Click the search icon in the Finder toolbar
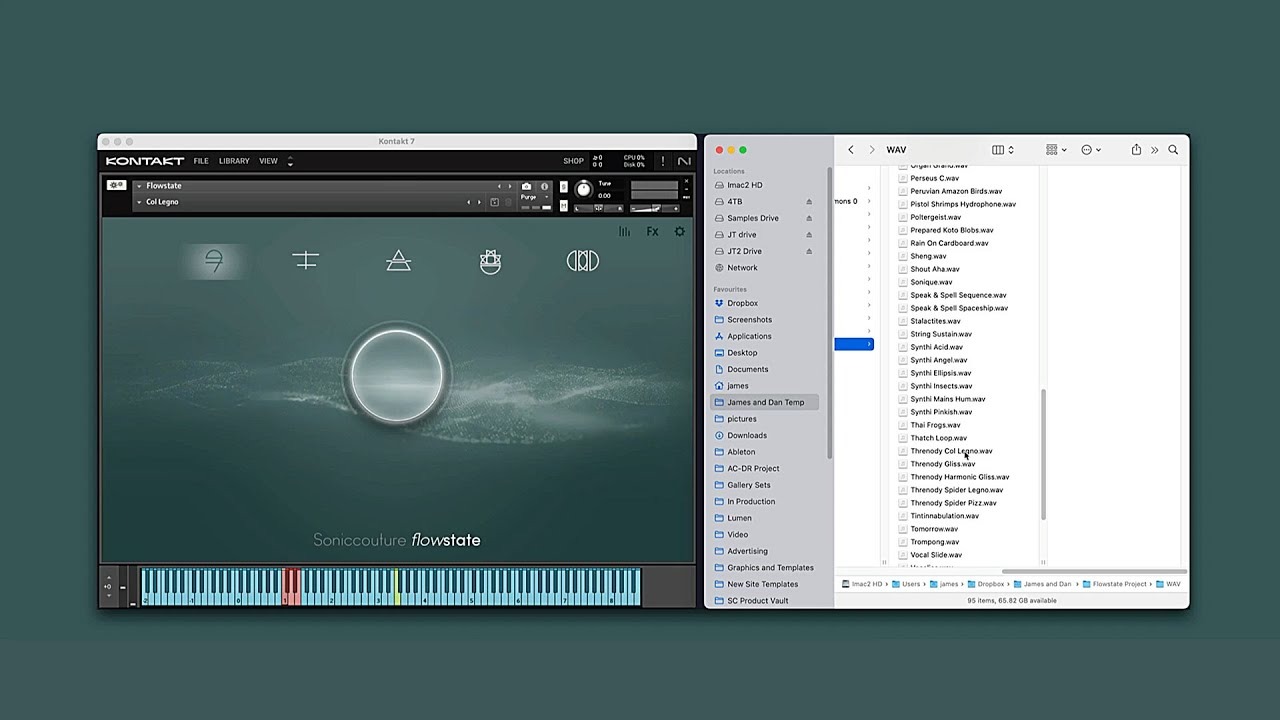 click(1173, 149)
